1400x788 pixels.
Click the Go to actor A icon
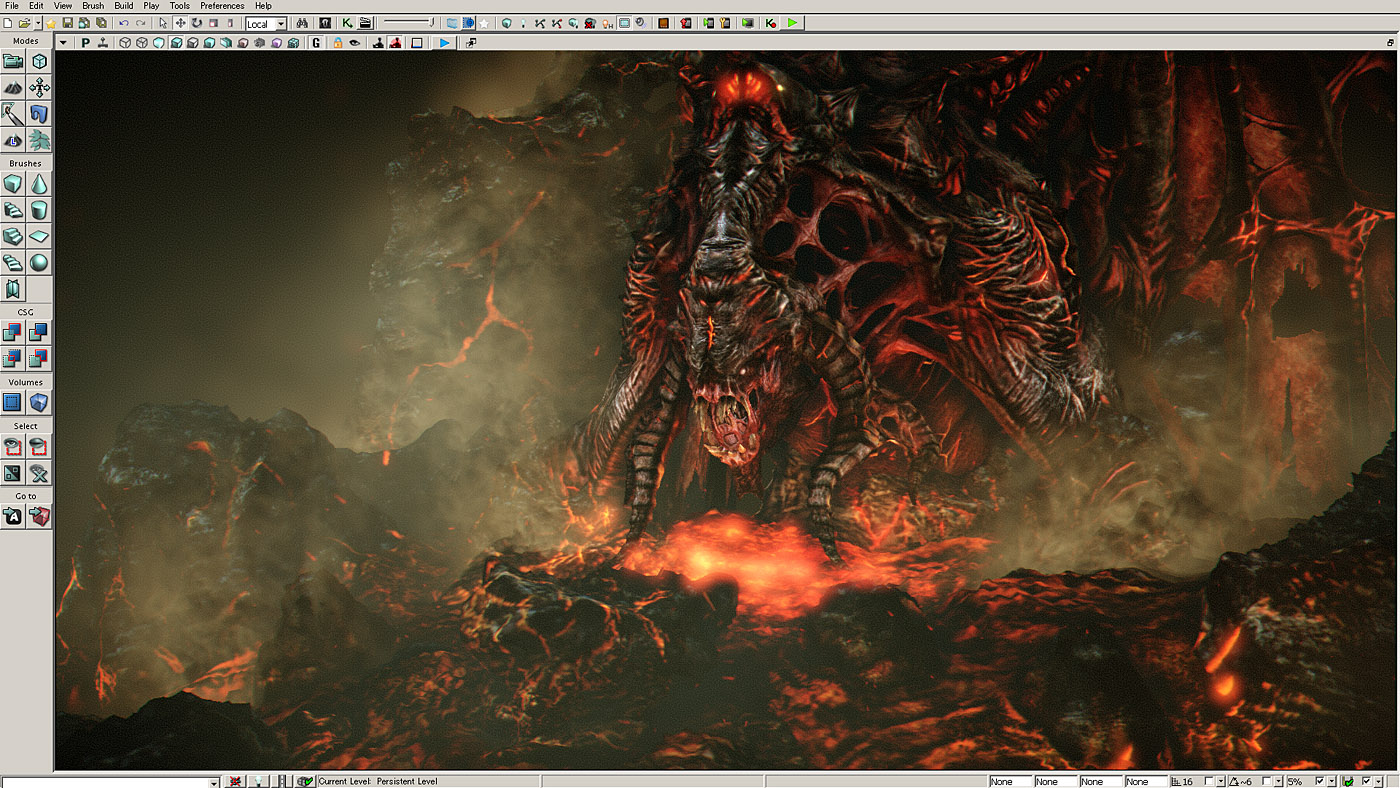pos(13,517)
